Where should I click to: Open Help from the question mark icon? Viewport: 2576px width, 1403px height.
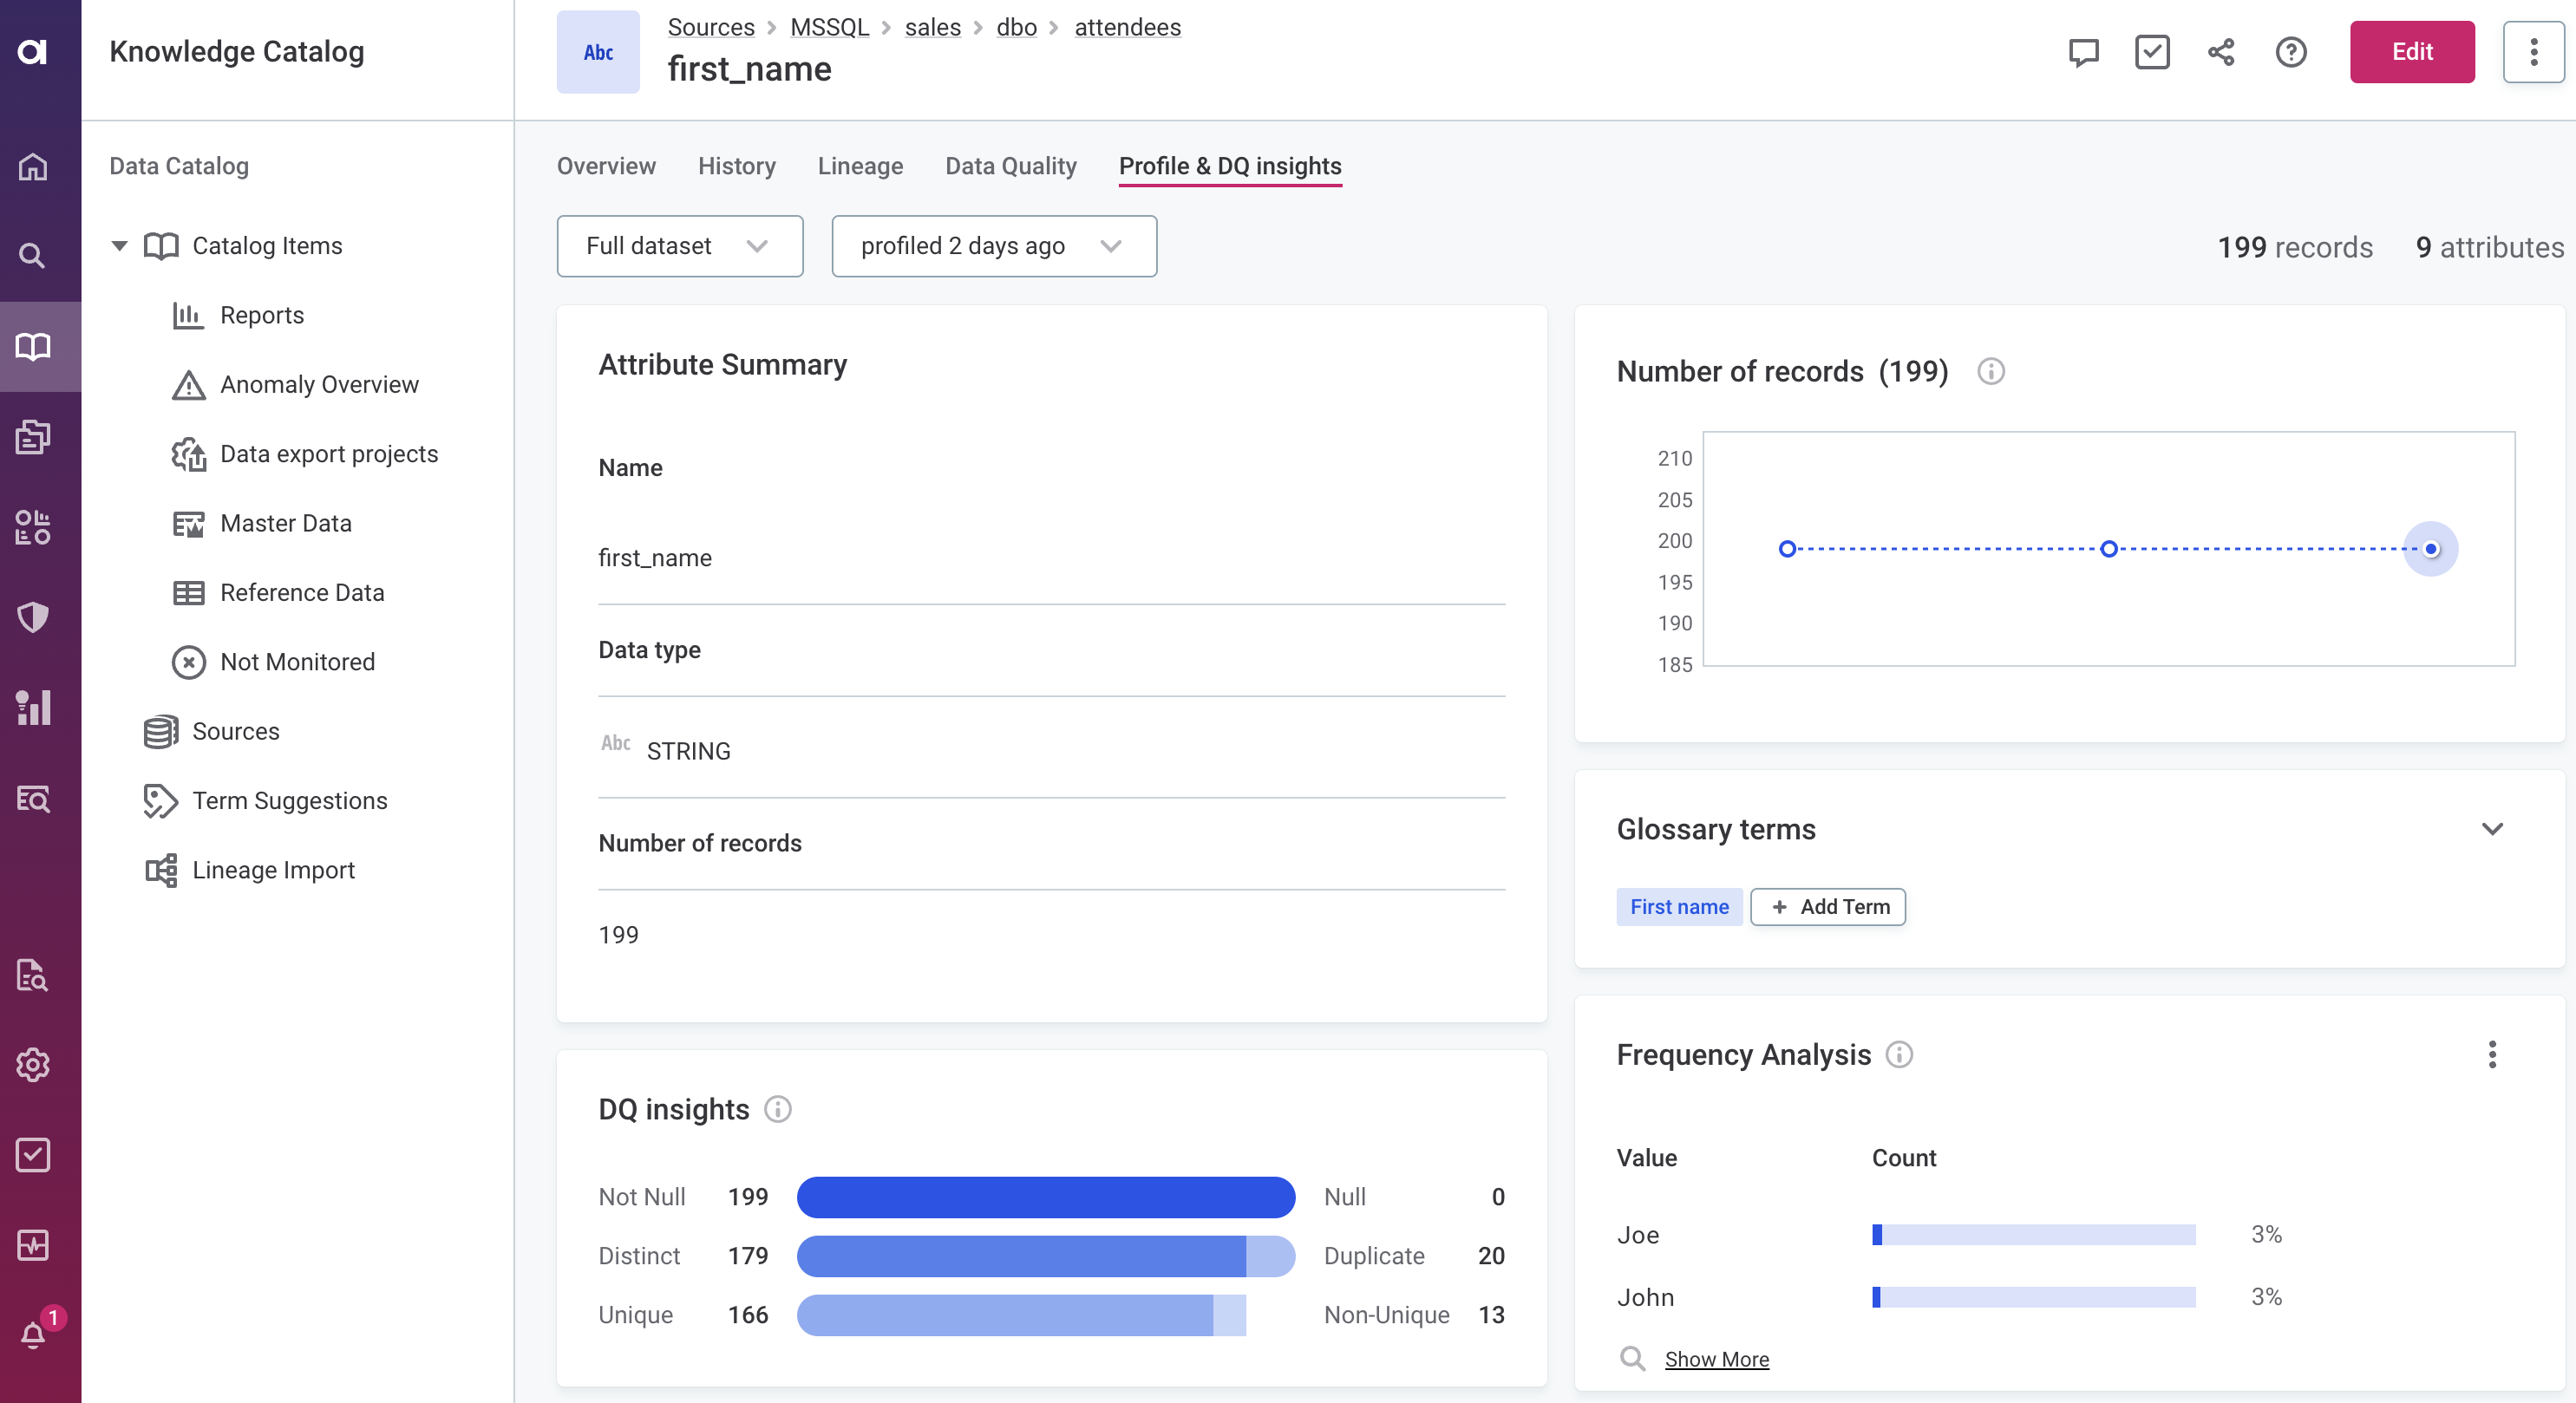pos(2291,52)
